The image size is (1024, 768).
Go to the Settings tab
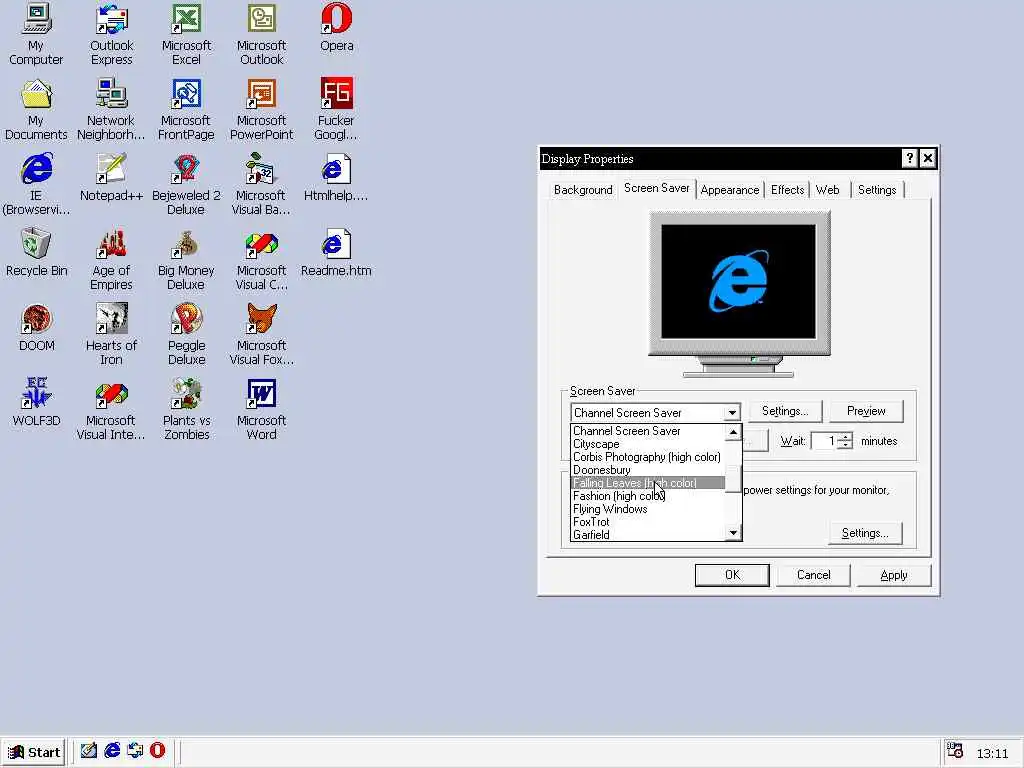876,190
